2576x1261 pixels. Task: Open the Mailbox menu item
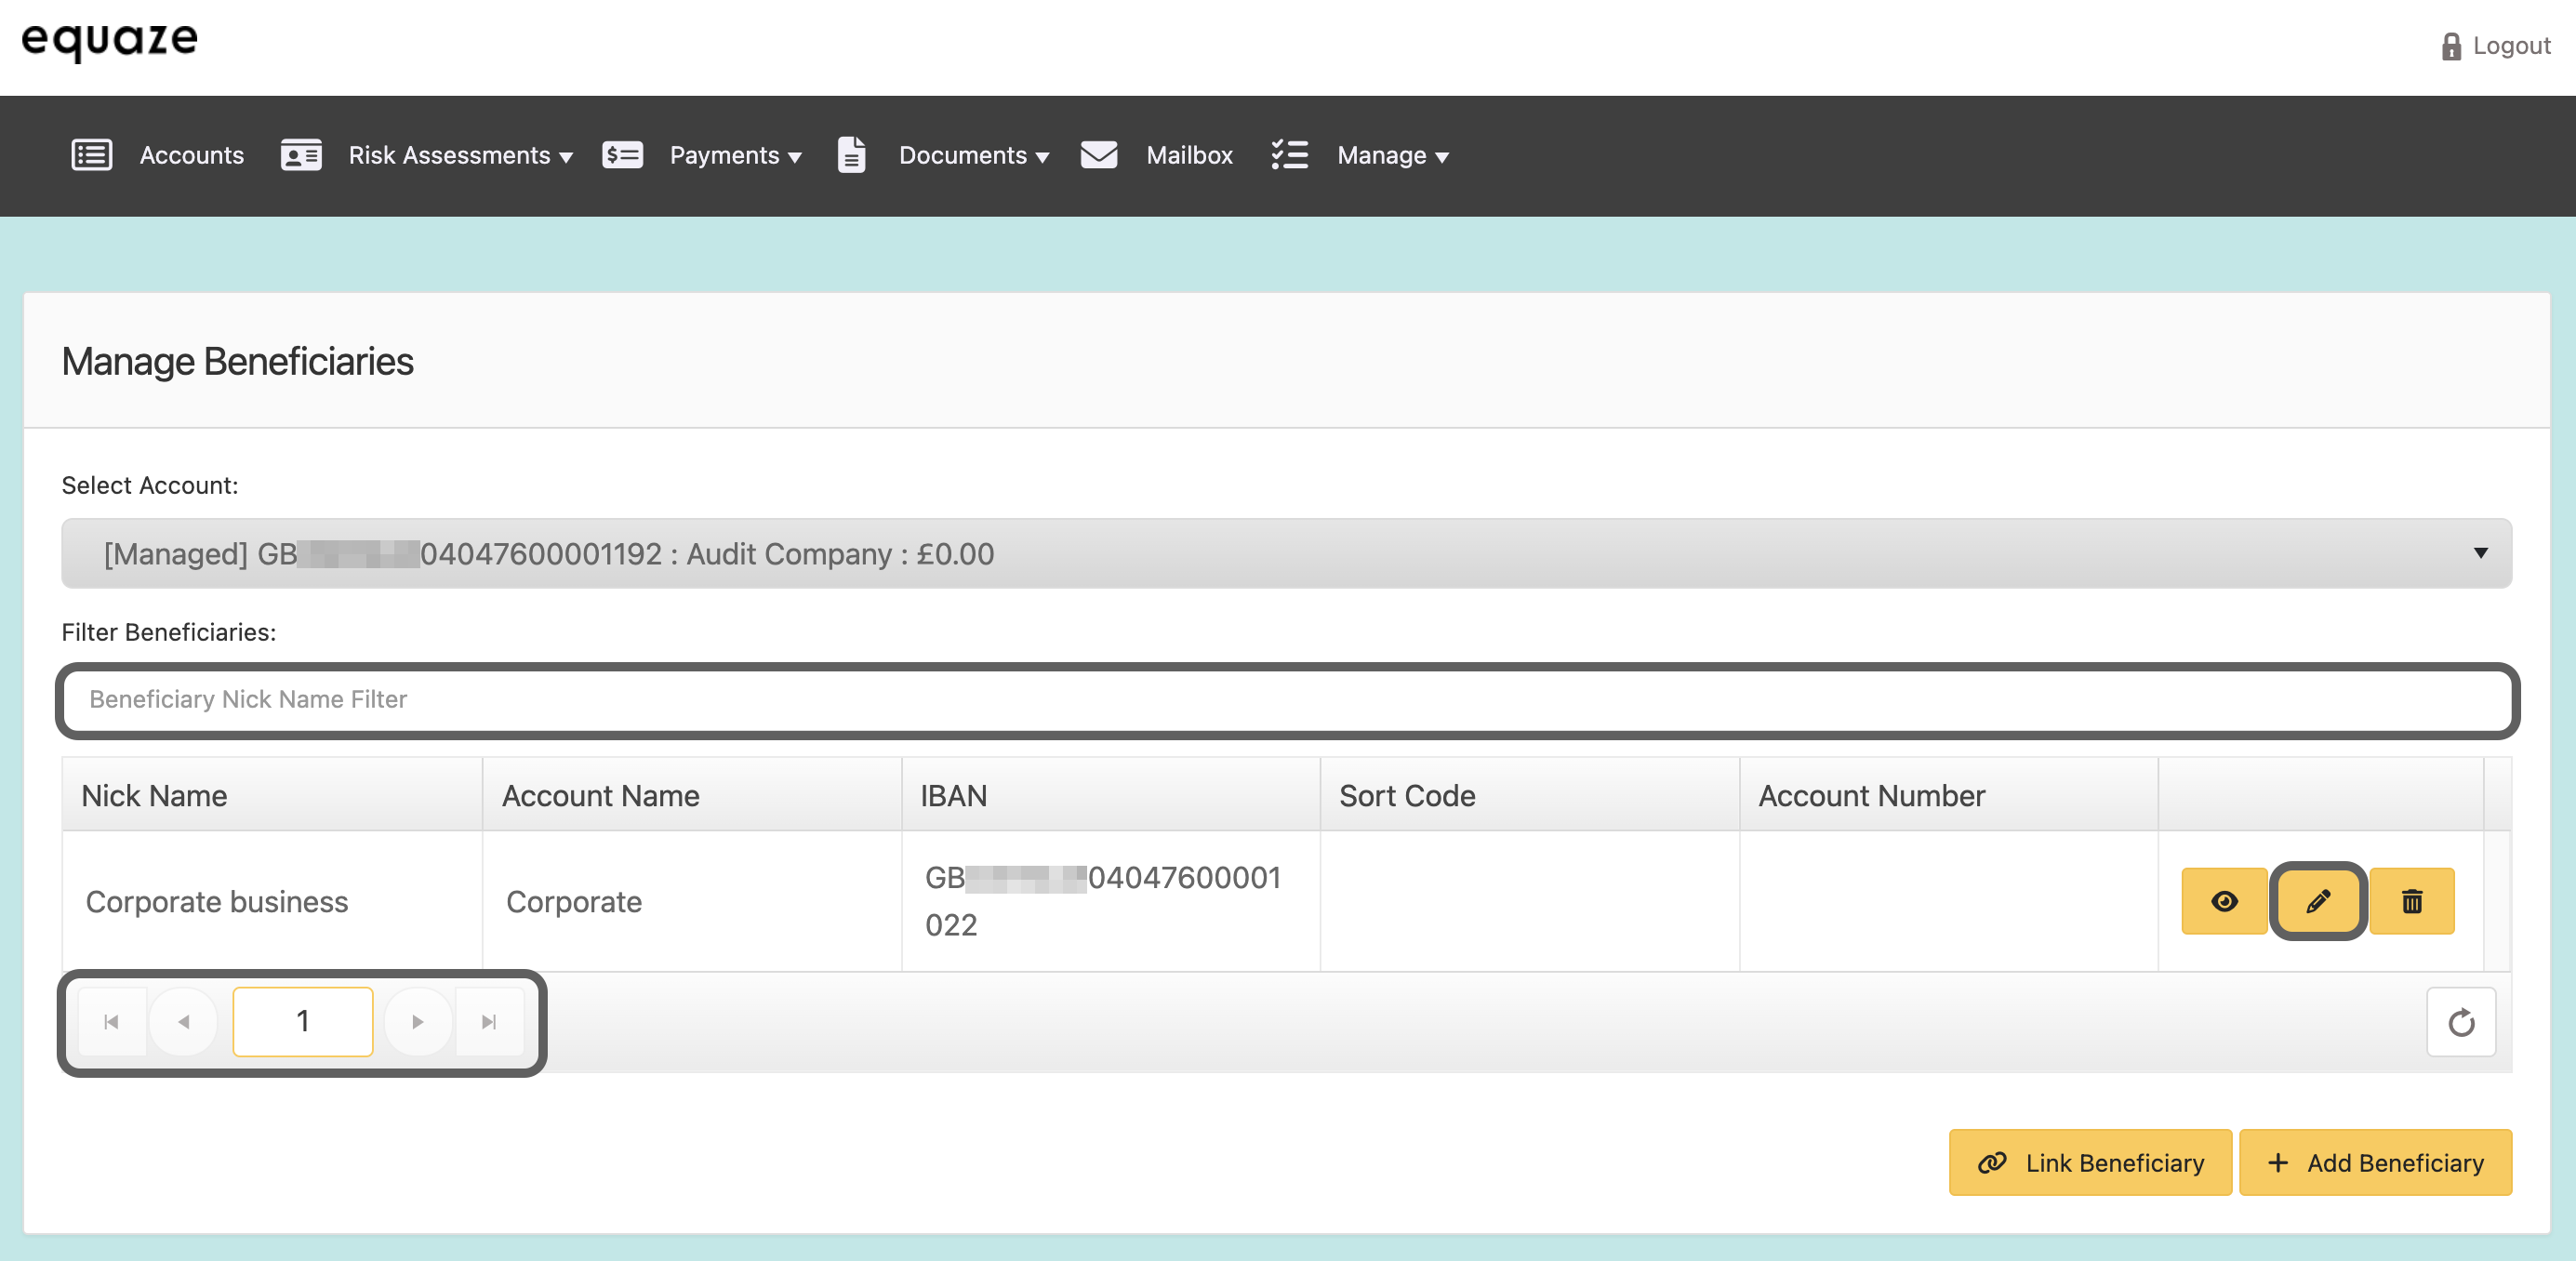(x=1189, y=155)
